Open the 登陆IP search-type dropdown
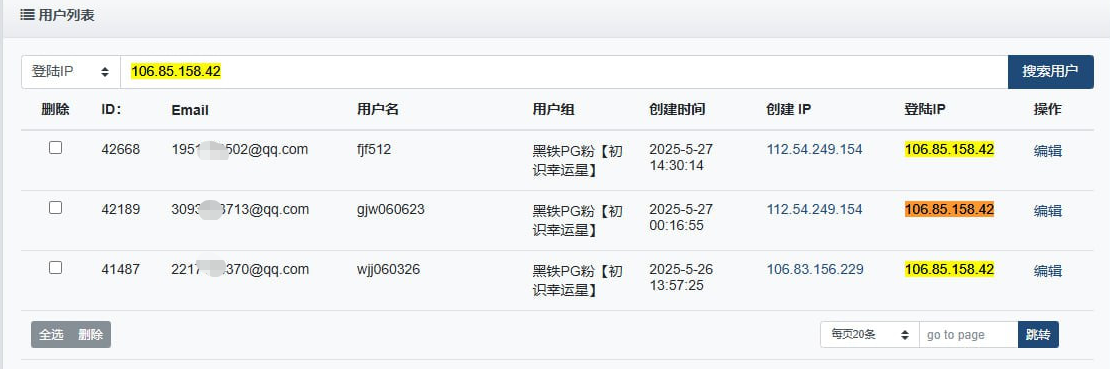1110x369 pixels. tap(71, 72)
